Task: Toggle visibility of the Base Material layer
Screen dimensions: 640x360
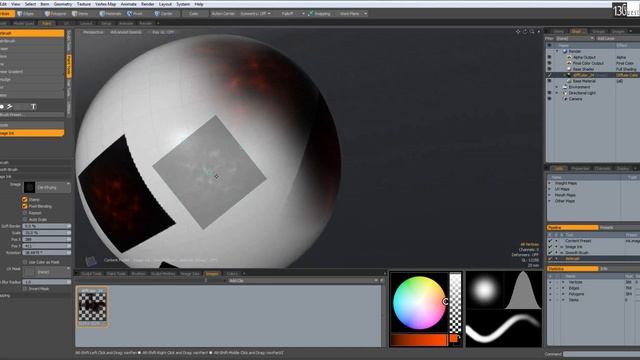Action: pyautogui.click(x=549, y=81)
